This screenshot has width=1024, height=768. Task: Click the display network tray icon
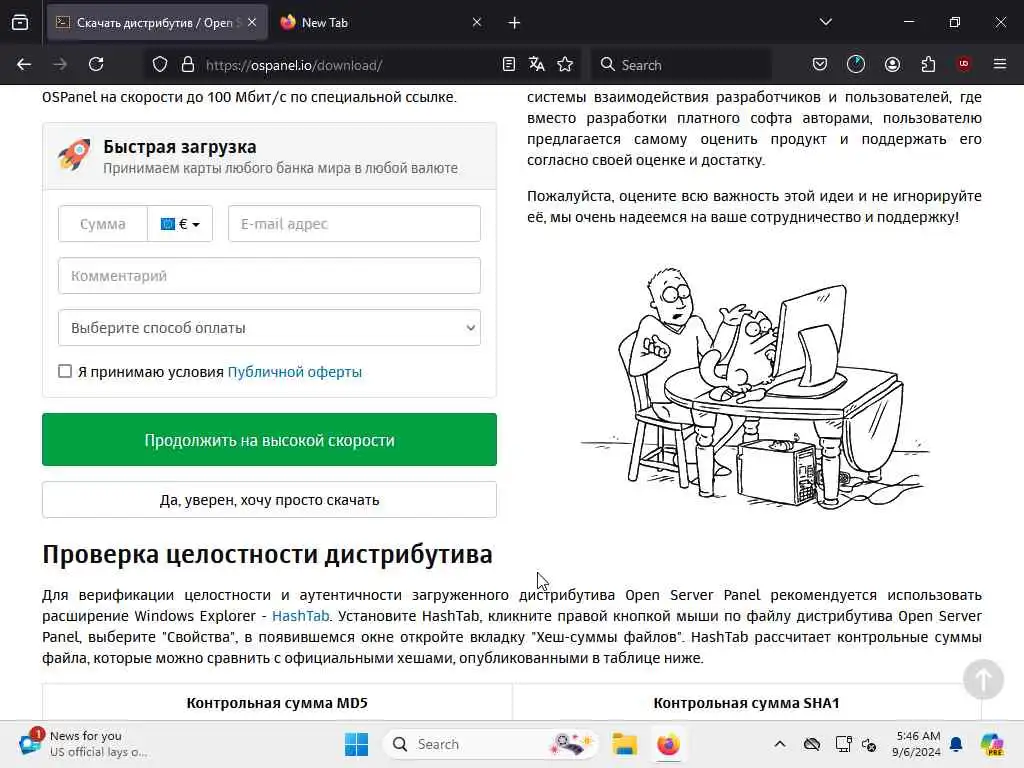(x=843, y=744)
